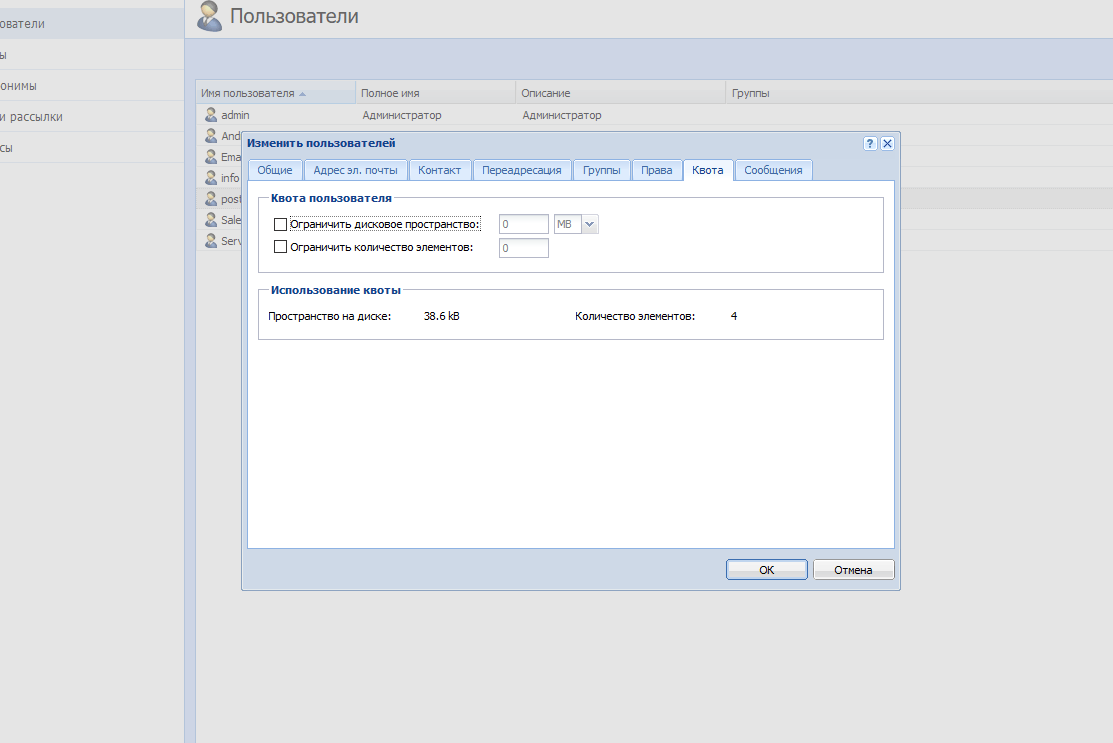The image size is (1113, 743).
Task: Click the Sales user row icon
Action: tap(210, 220)
